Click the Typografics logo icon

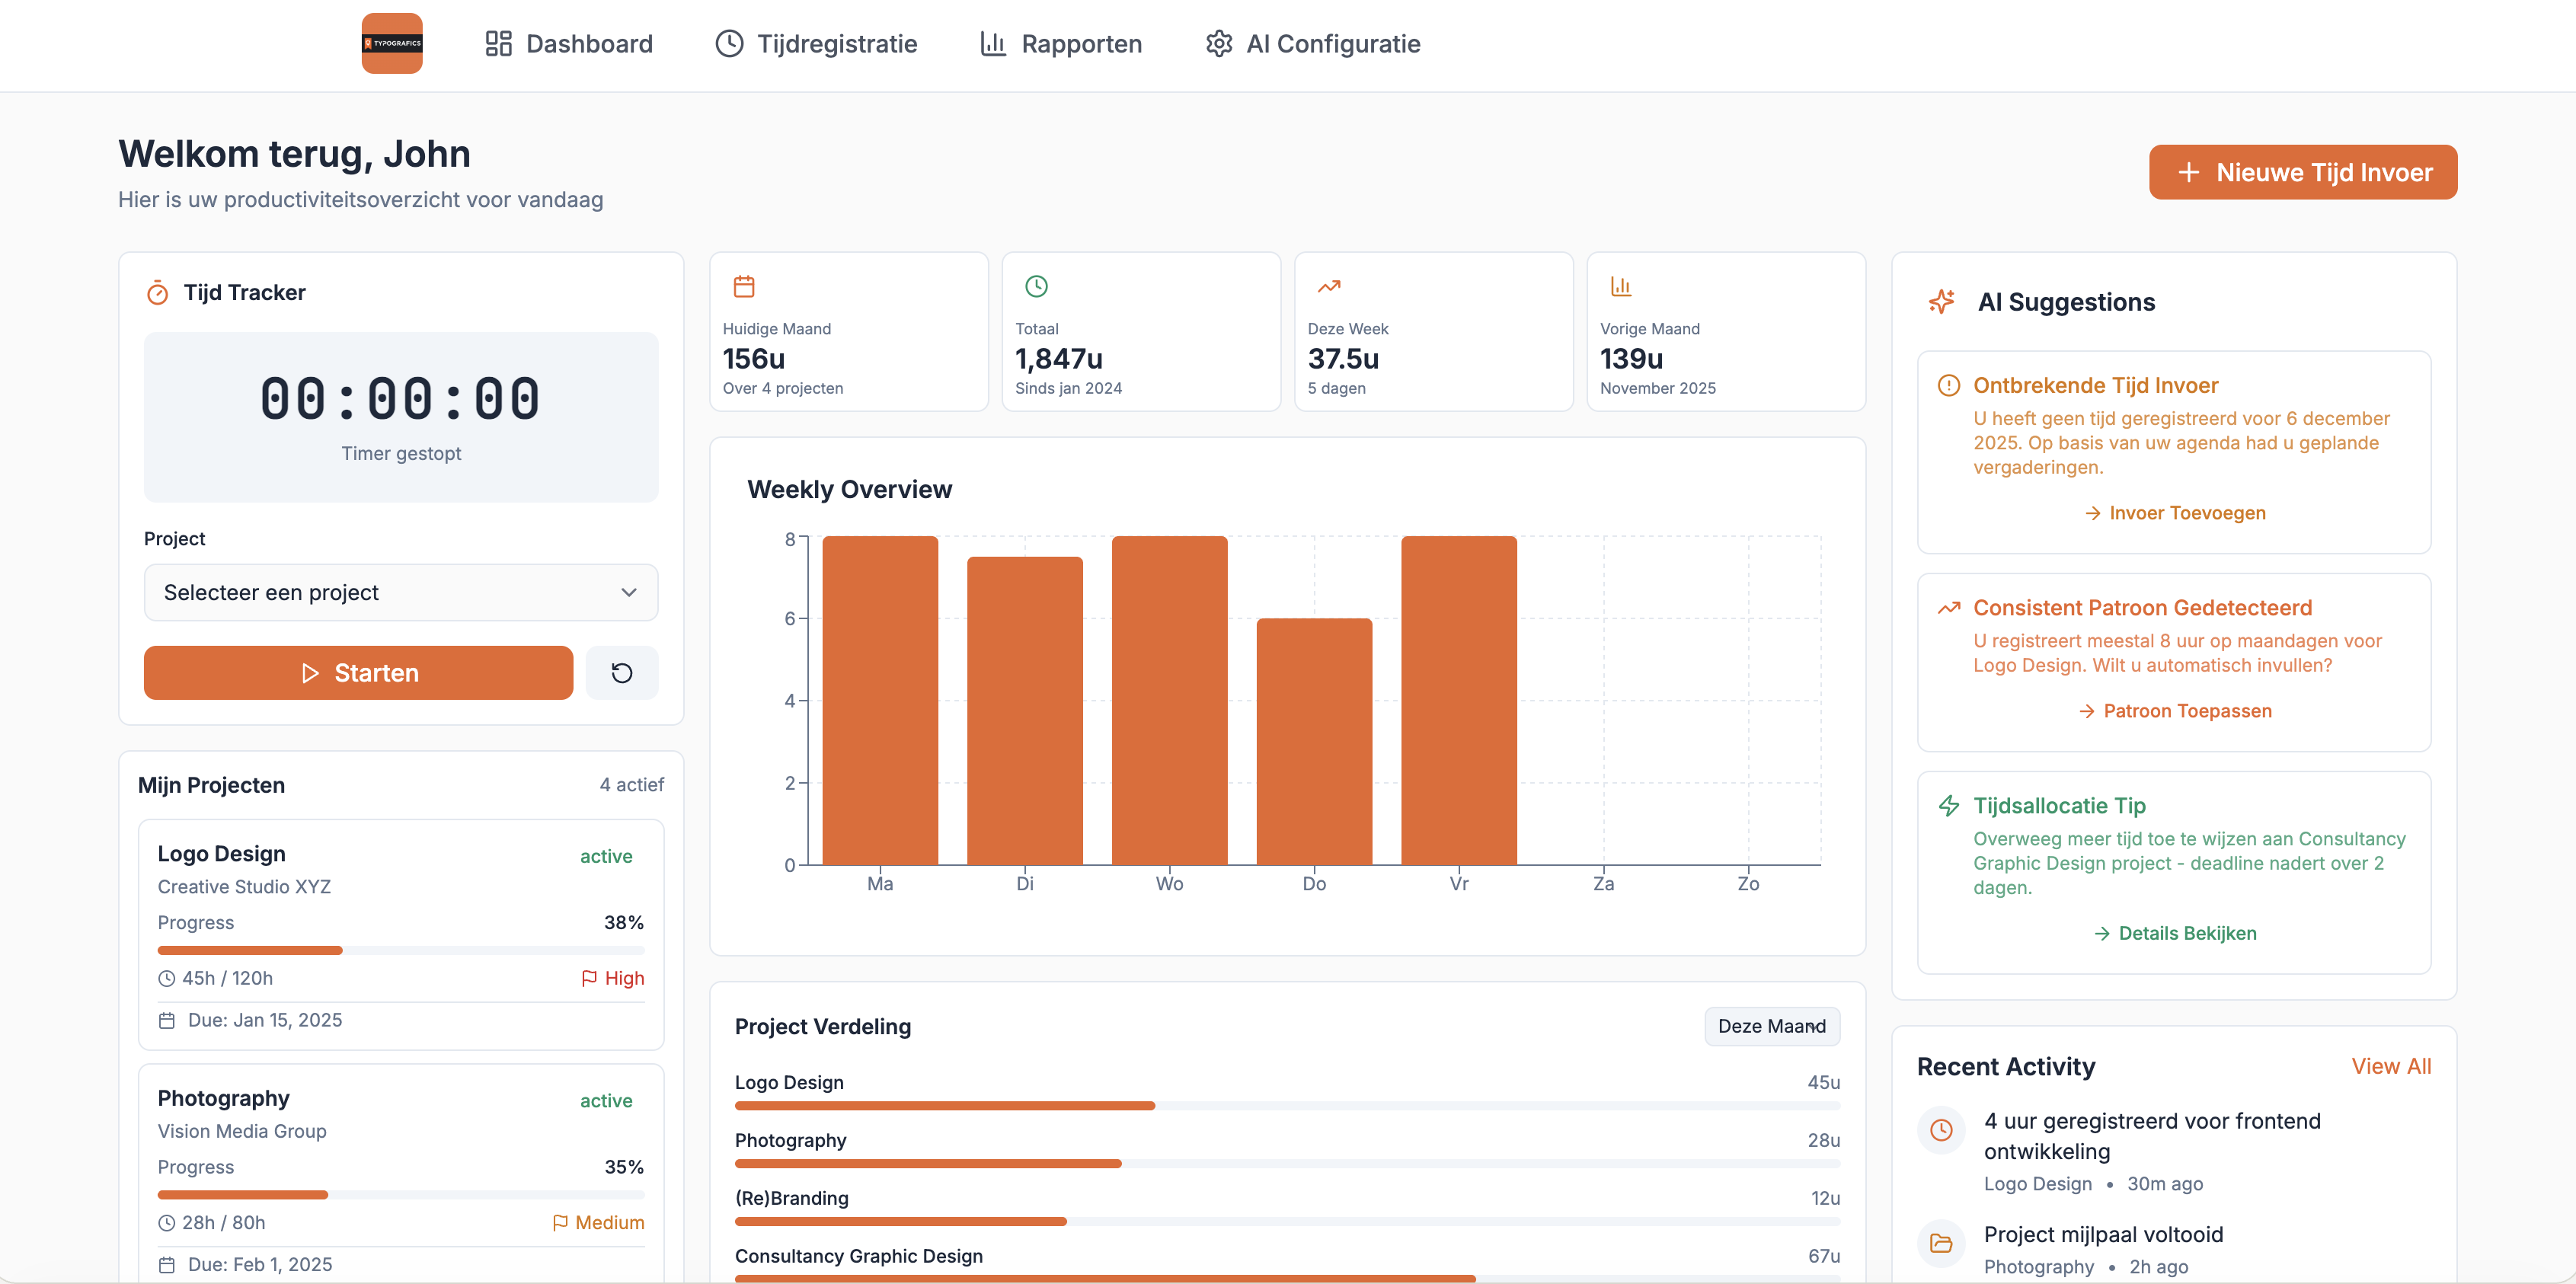click(391, 43)
